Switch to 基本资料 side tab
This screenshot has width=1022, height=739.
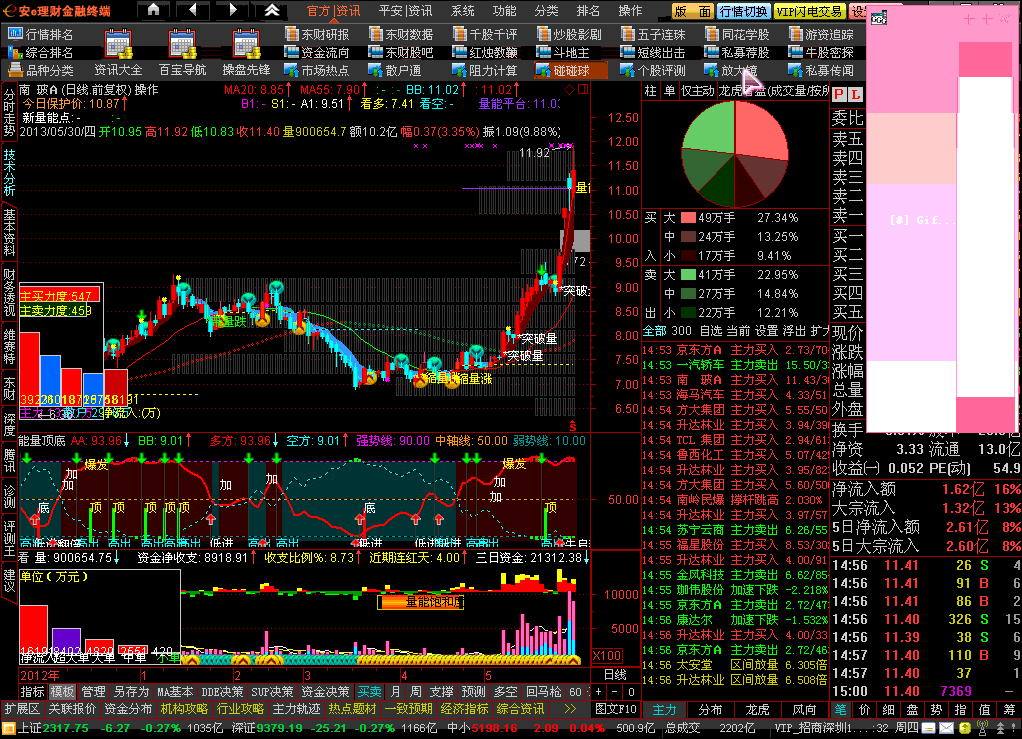[x=9, y=232]
